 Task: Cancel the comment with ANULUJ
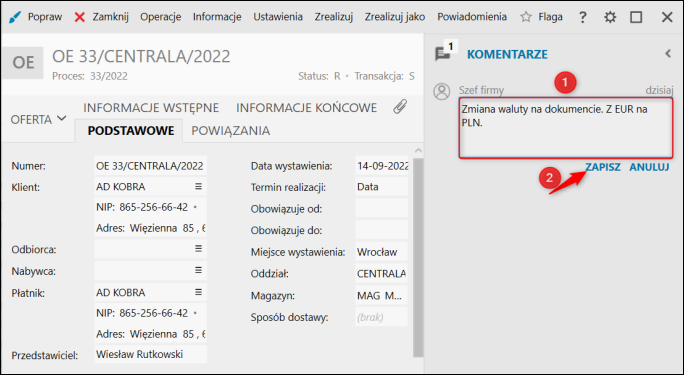point(649,167)
